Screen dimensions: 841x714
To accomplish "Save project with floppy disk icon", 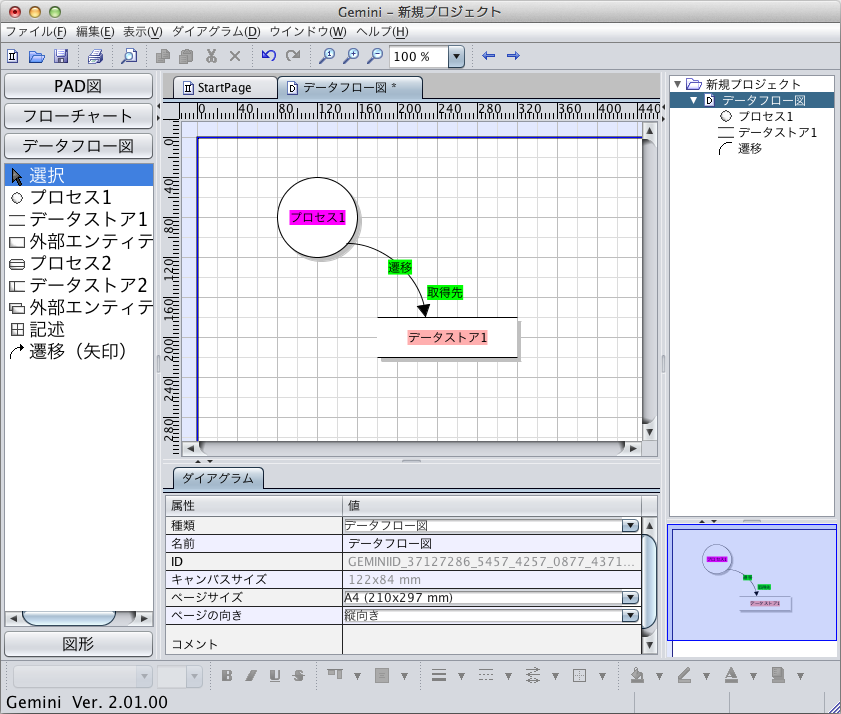I will 61,56.
